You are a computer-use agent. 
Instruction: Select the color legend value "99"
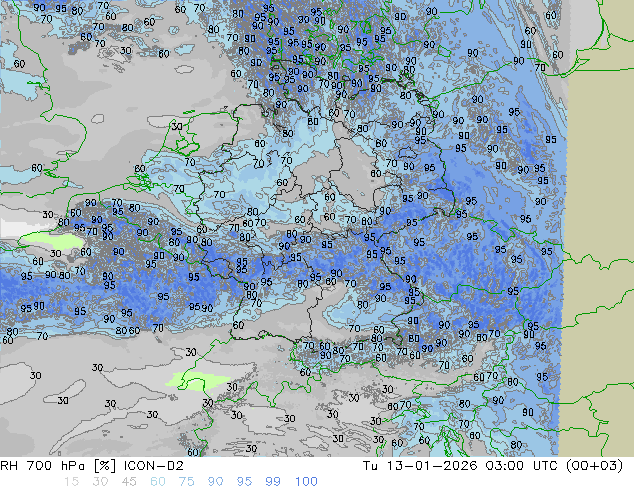(x=273, y=482)
